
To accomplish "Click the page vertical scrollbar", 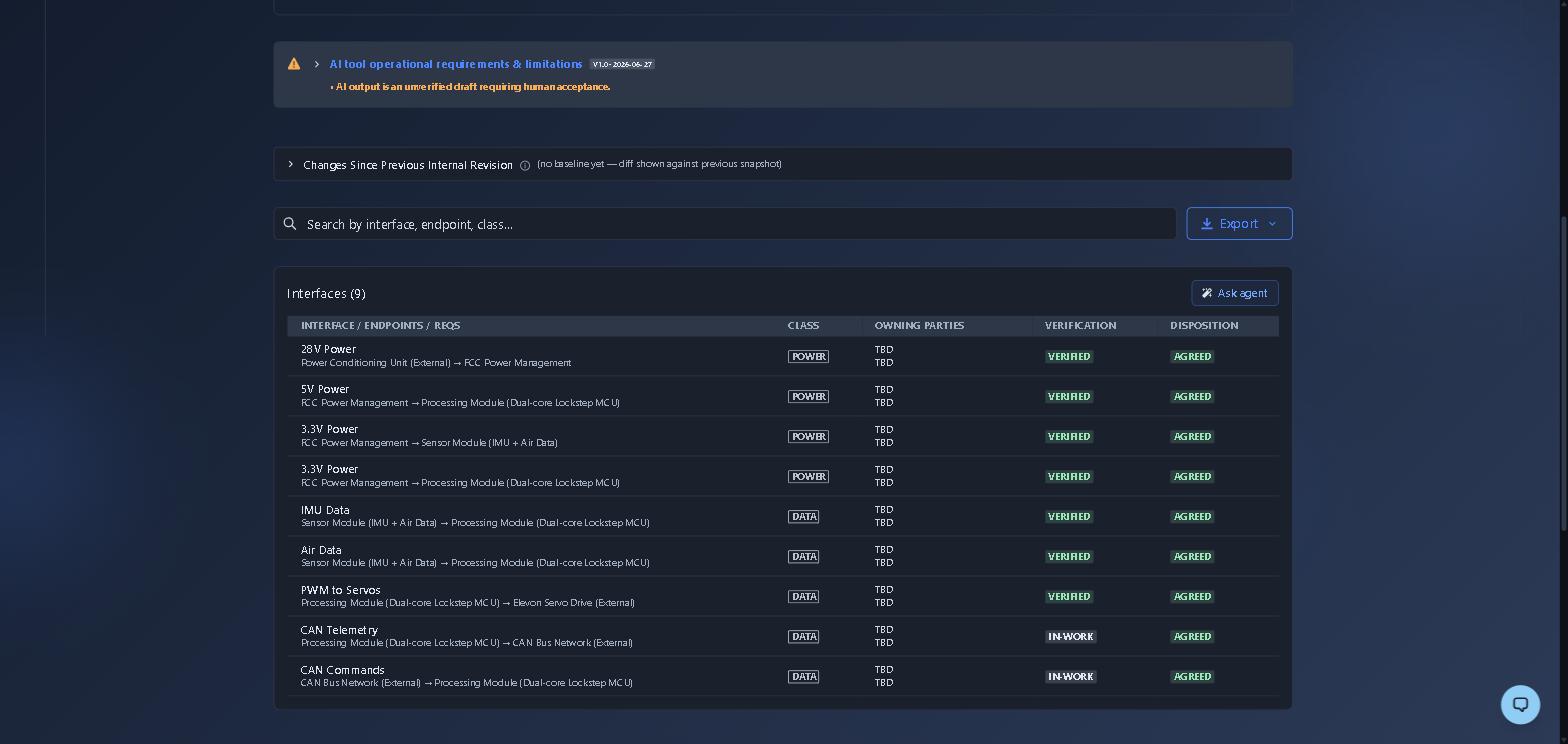I will tap(1562, 372).
